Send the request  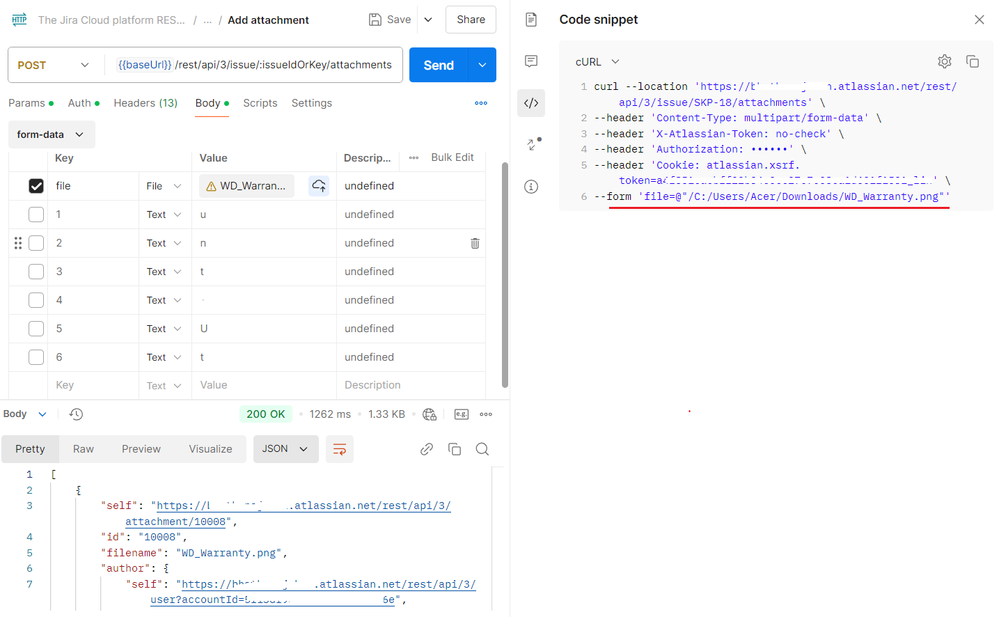438,65
